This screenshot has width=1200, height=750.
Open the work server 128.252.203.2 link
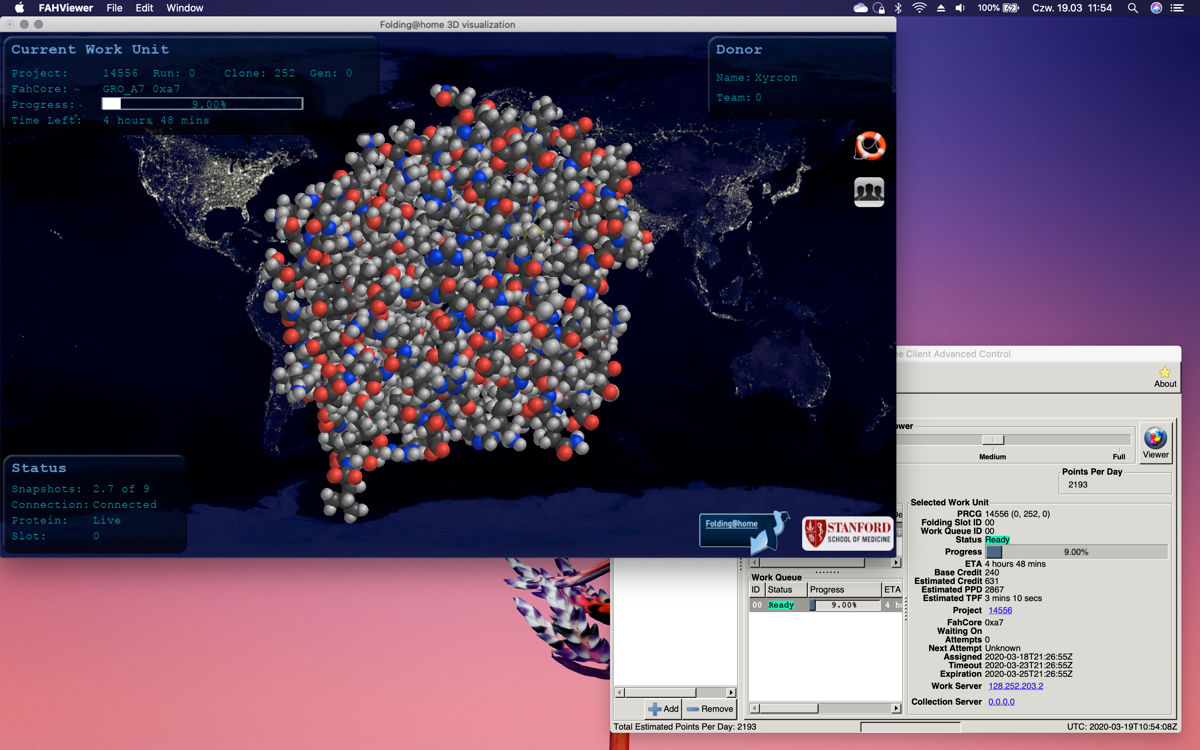click(1015, 686)
